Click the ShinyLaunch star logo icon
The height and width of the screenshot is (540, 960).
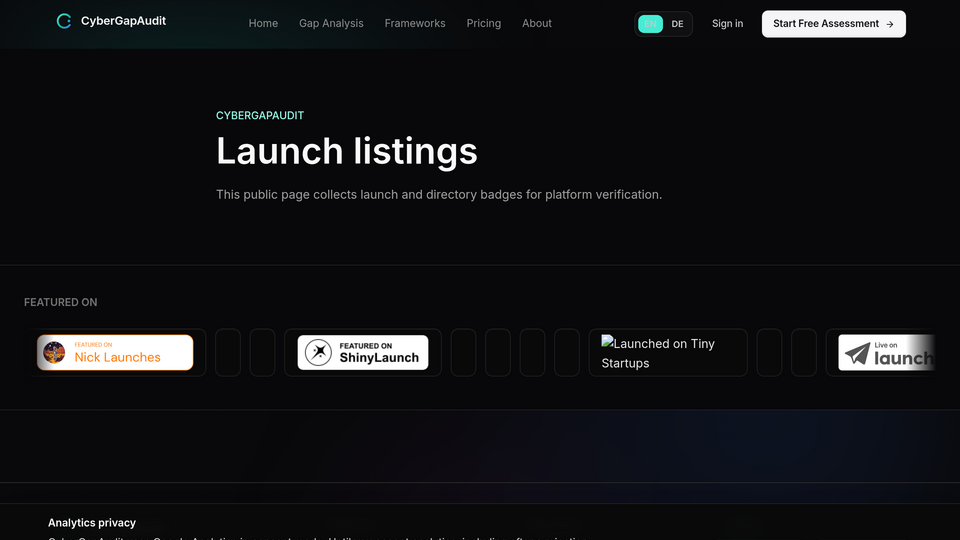tap(318, 352)
